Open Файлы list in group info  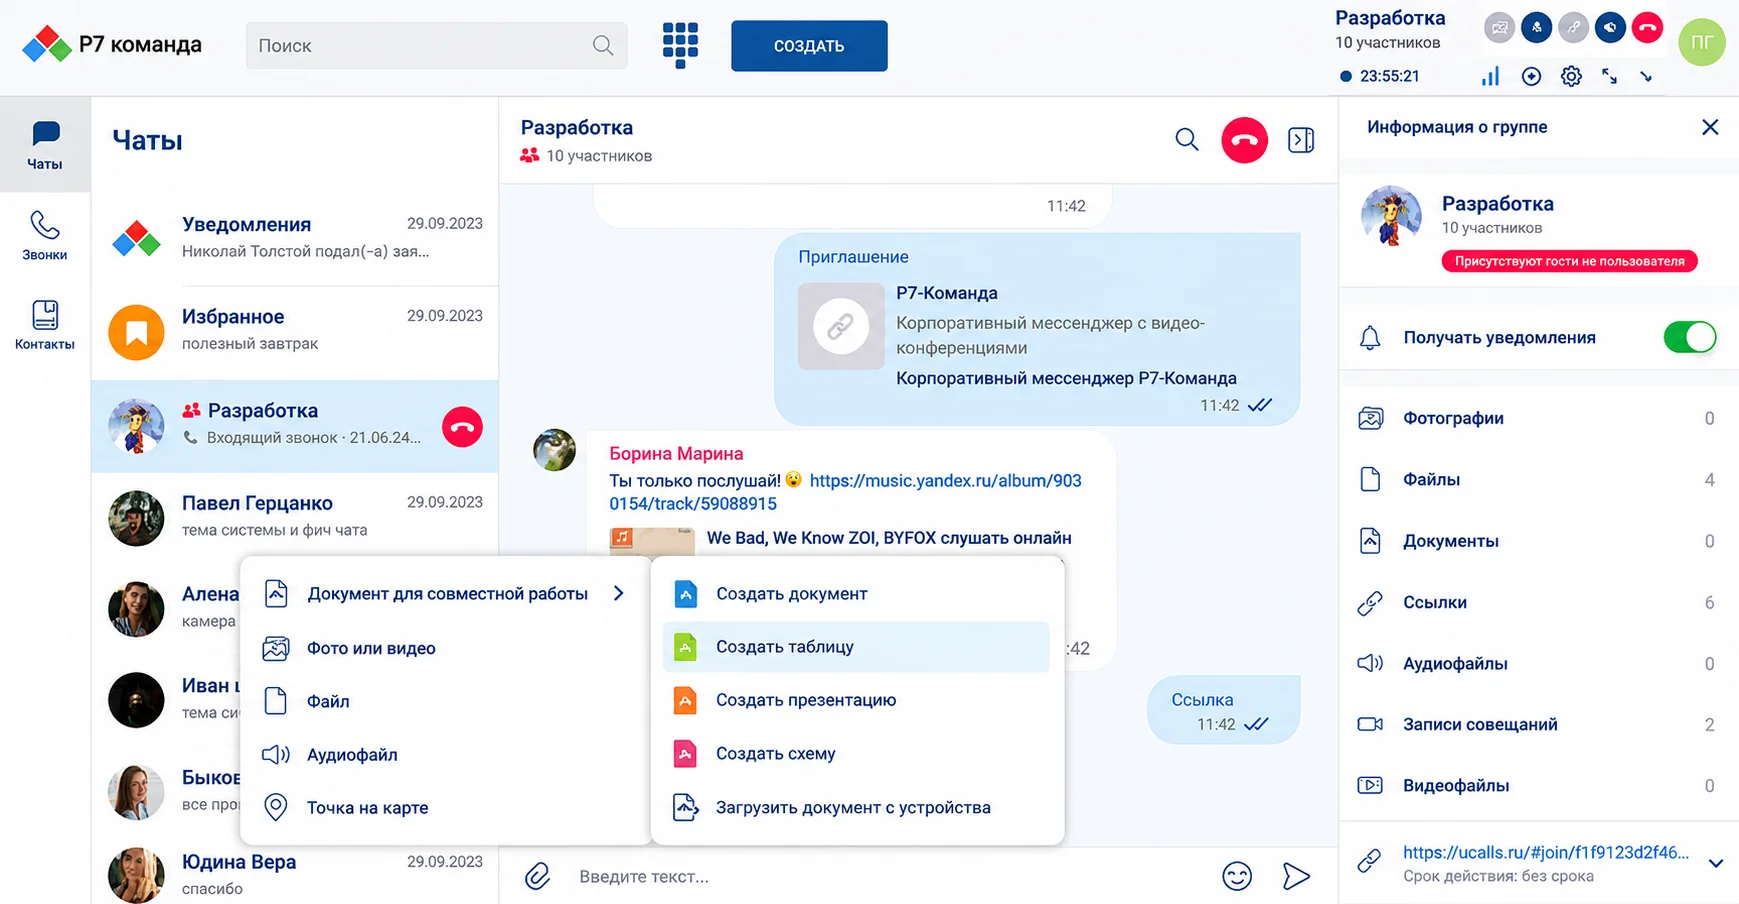(x=1538, y=480)
